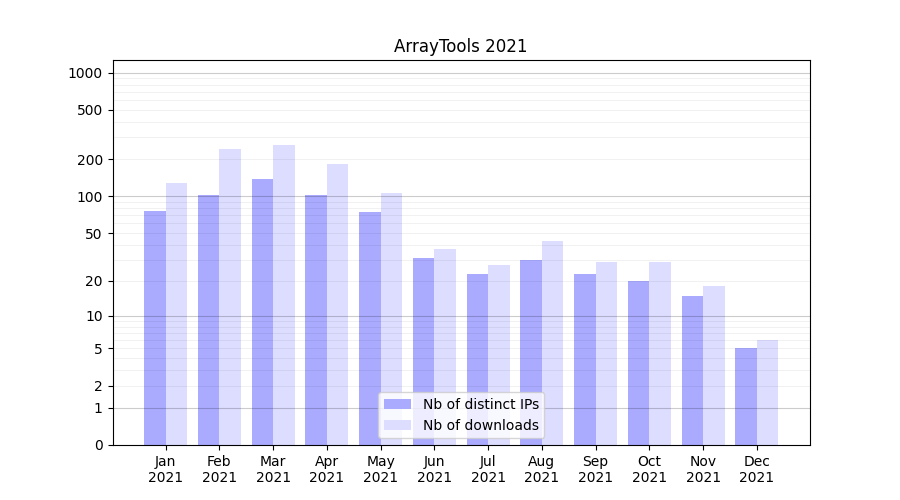Click the "Jun 2021" x-axis label

[434, 469]
